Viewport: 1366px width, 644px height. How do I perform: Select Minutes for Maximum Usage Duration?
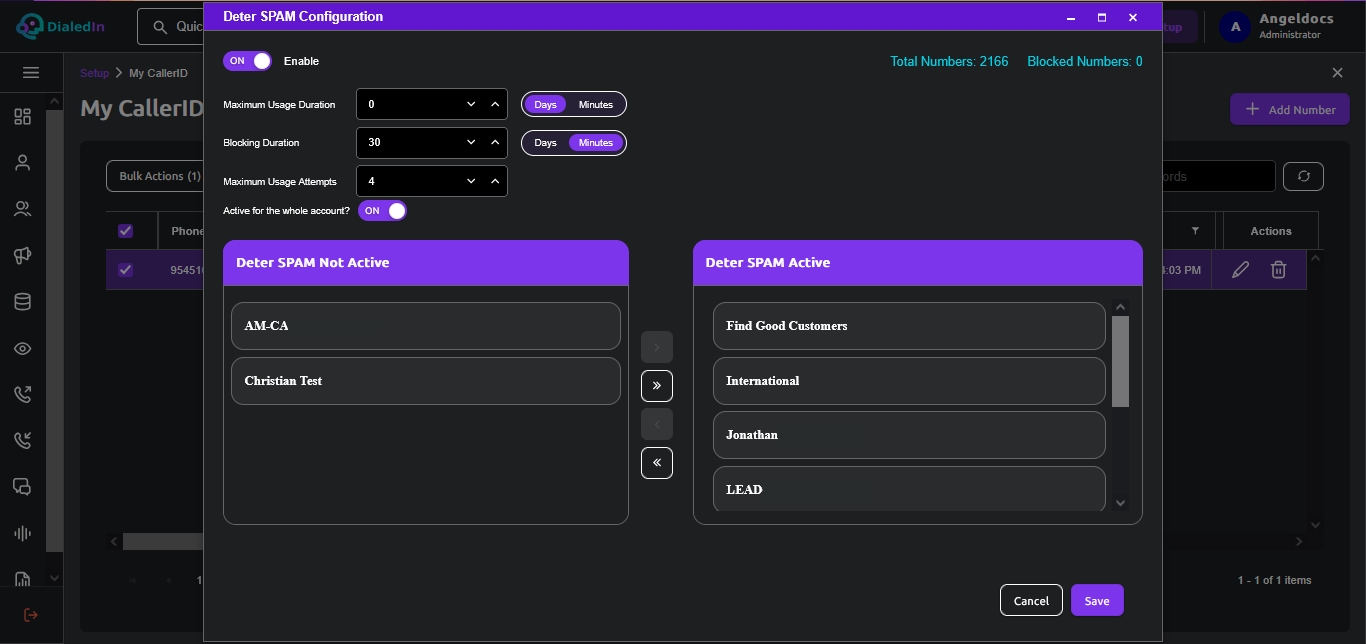coord(596,105)
